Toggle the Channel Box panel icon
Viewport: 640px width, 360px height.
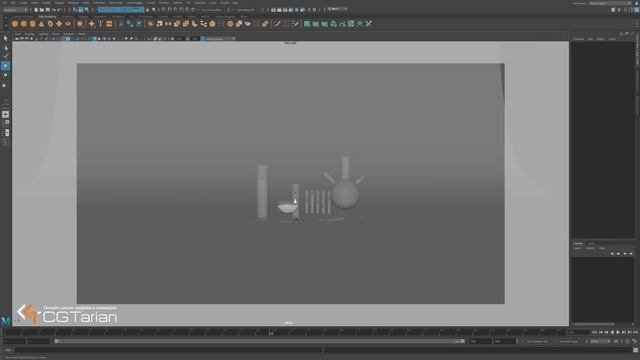[x=636, y=10]
